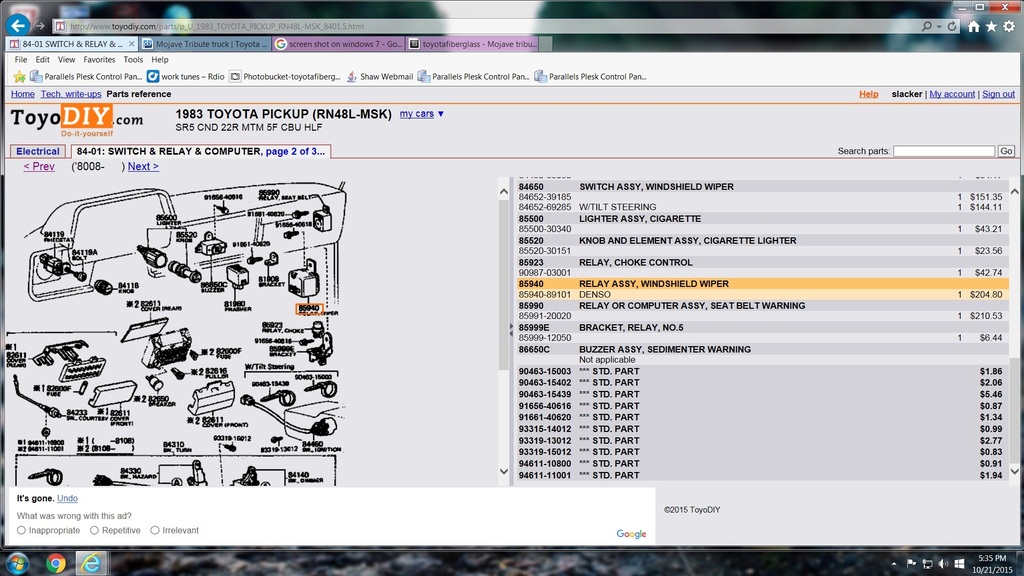Screen dimensions: 1024x576
Task: Click parts list scrollbar up arrow
Action: pos(1014,191)
